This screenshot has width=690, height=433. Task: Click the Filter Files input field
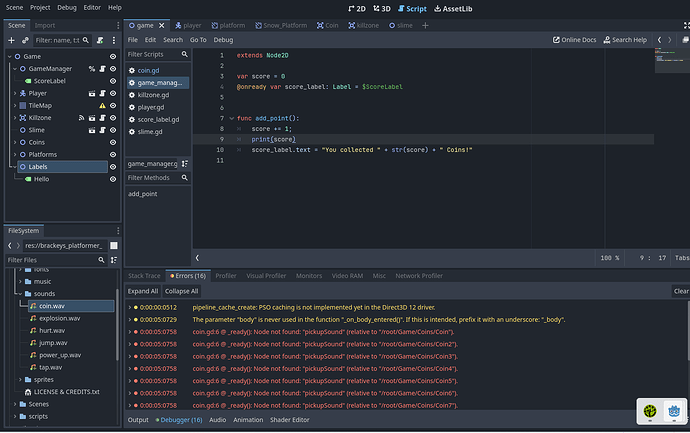coord(56,260)
